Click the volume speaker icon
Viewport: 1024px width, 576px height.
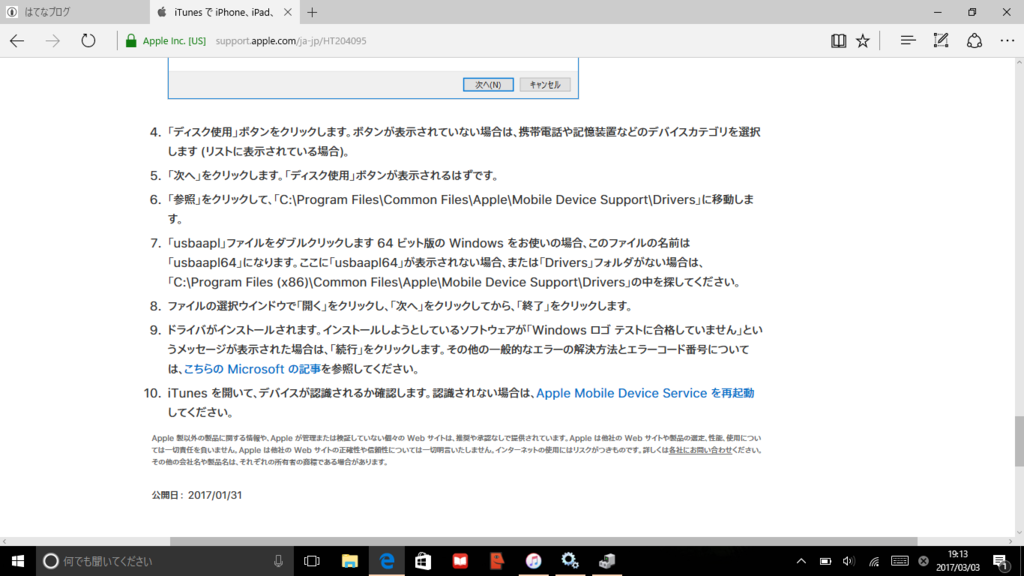(x=848, y=561)
